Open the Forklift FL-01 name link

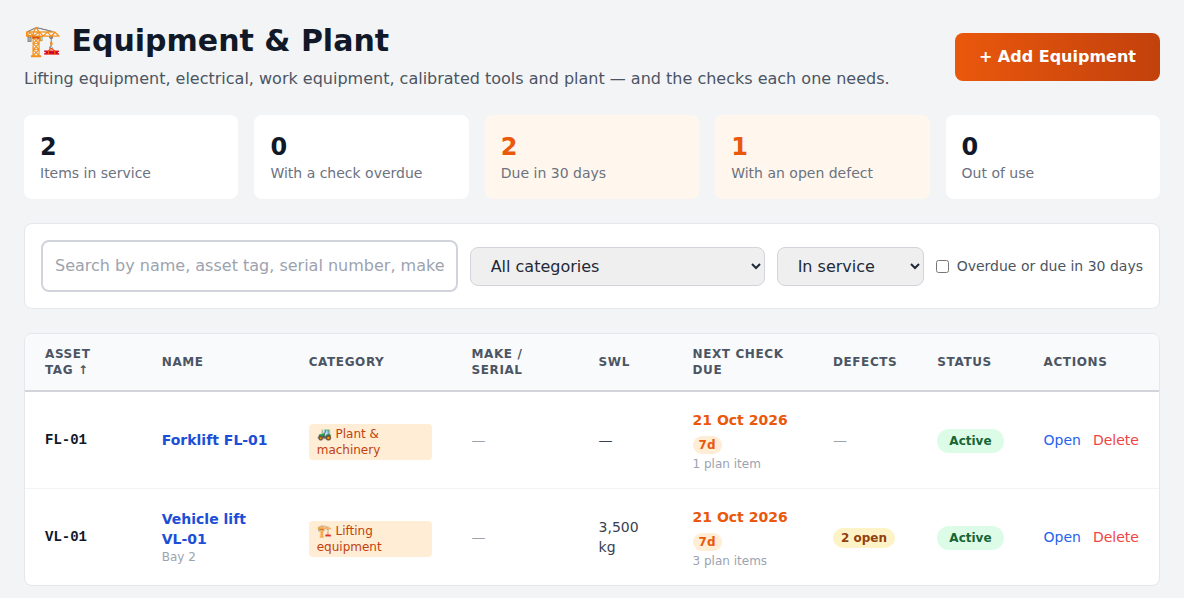point(214,440)
